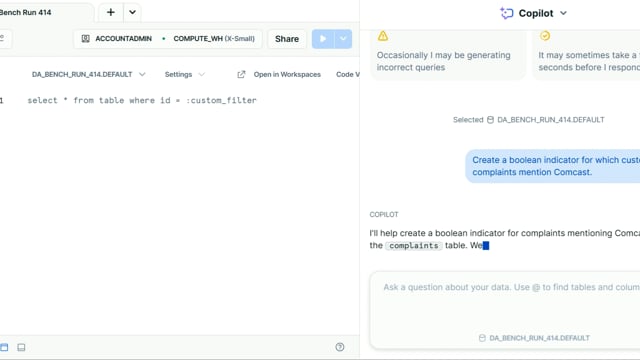The width and height of the screenshot is (640, 360).
Task: Add a new worksheet tab with plus icon
Action: point(111,12)
